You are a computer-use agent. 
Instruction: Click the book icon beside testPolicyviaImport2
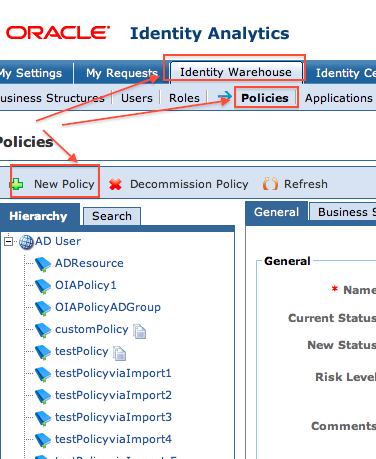[x=43, y=396]
